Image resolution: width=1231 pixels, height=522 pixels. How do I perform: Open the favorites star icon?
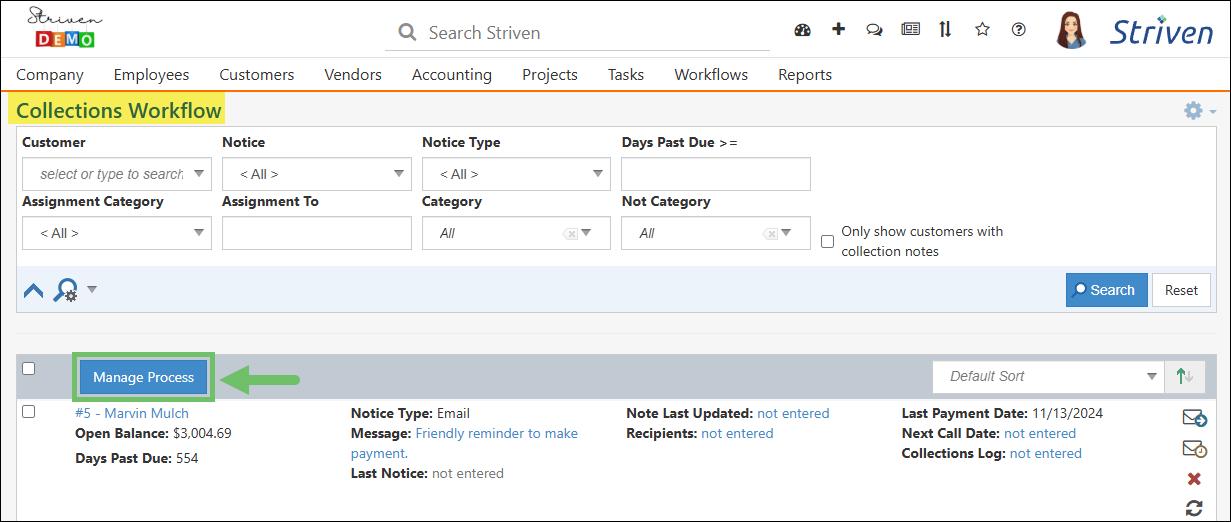pos(982,29)
